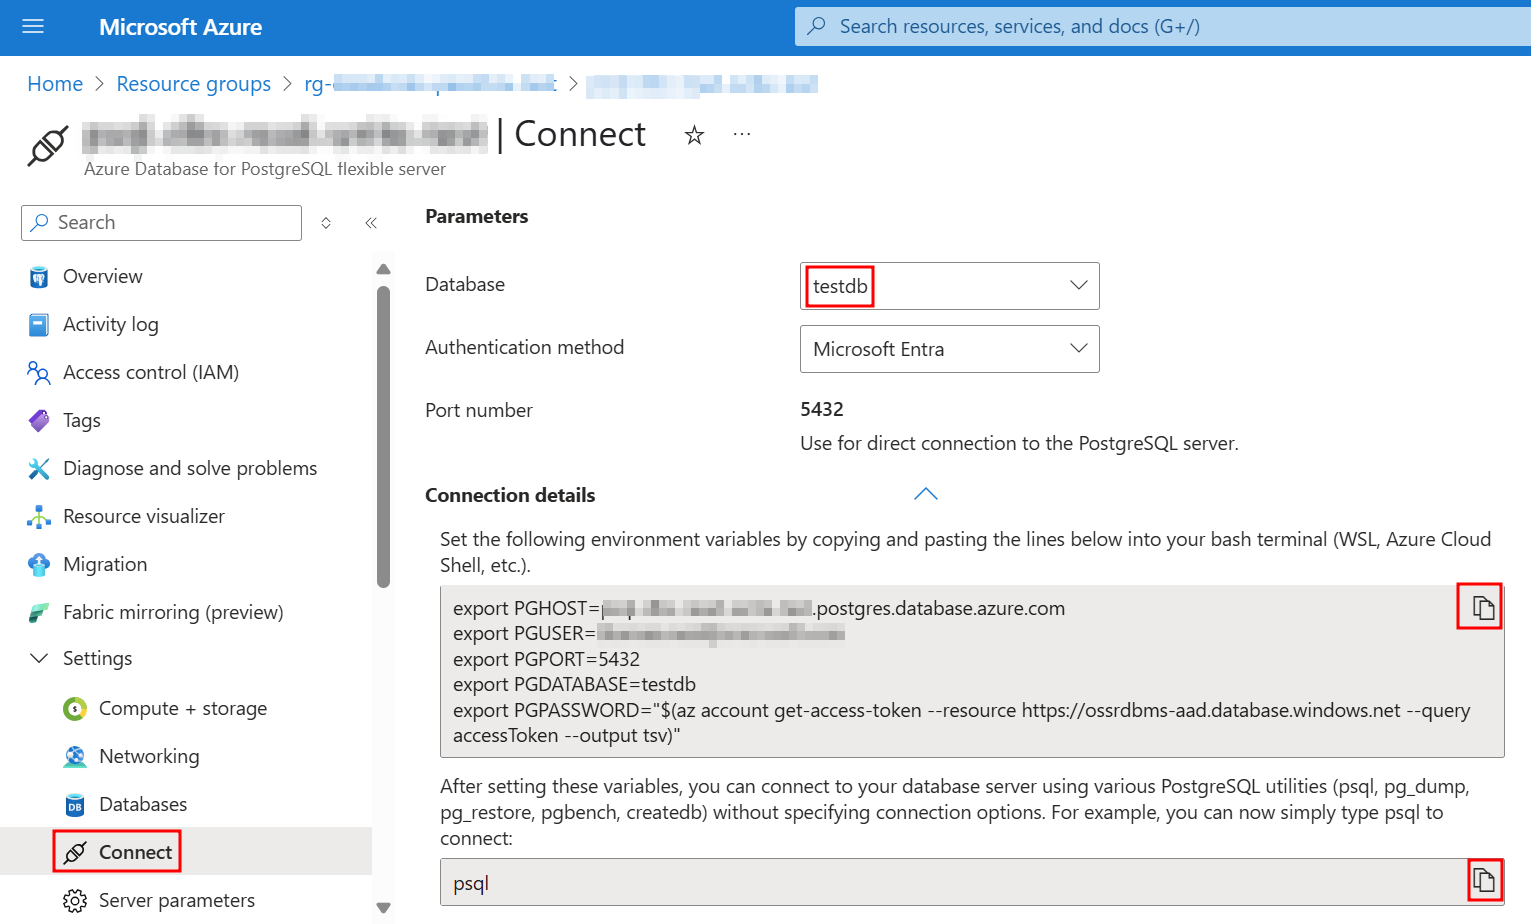The image size is (1531, 924).
Task: Select Connect in the sidebar
Action: (135, 852)
